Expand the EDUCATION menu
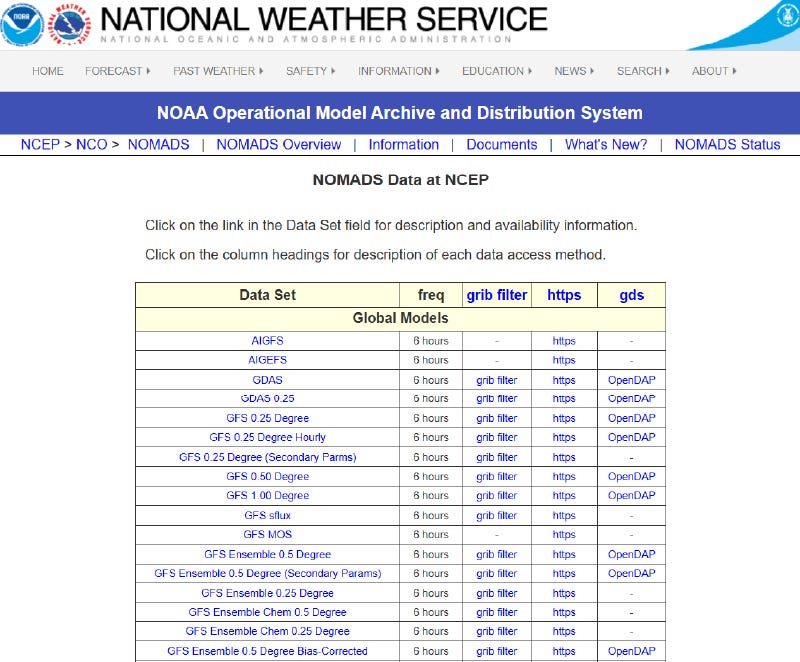This screenshot has width=800, height=662. 496,71
